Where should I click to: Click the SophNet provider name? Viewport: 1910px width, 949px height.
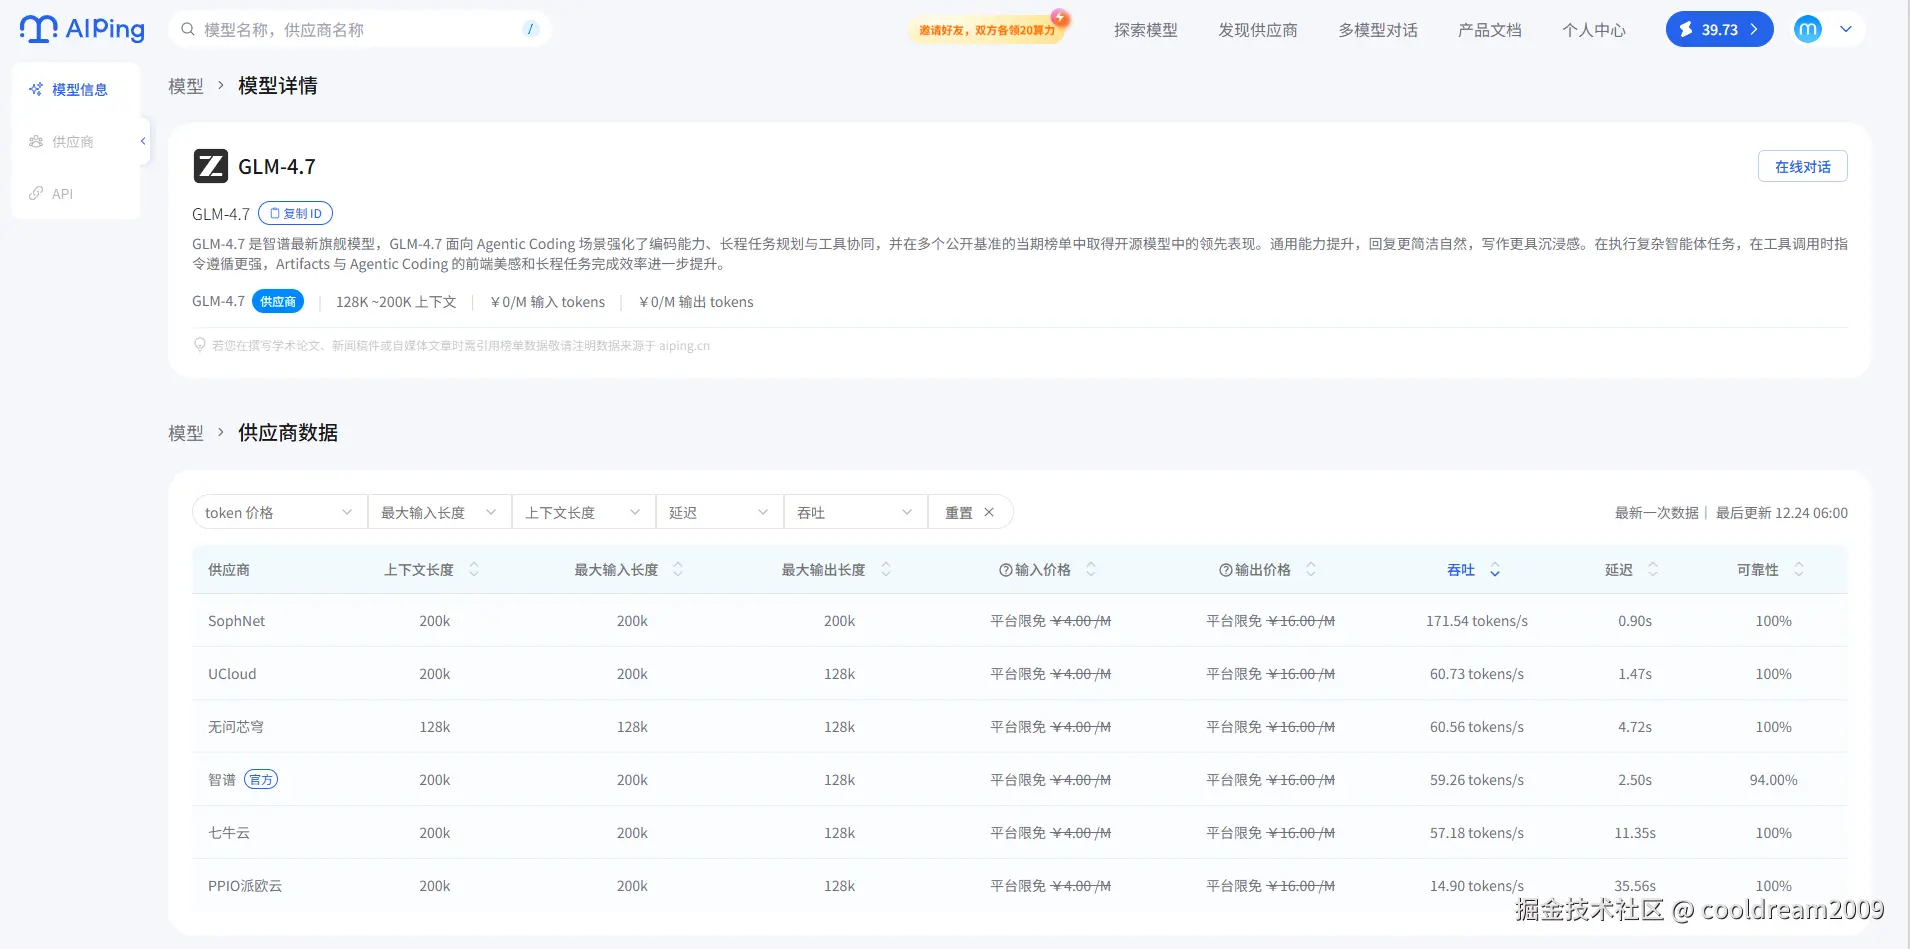click(x=237, y=621)
